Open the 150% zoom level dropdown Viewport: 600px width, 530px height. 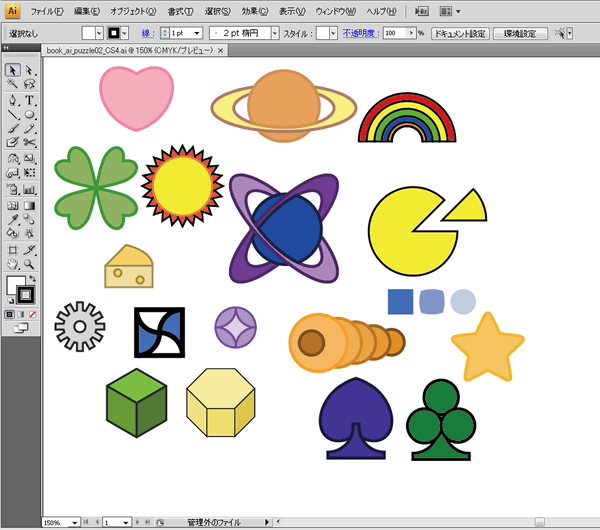pyautogui.click(x=75, y=522)
